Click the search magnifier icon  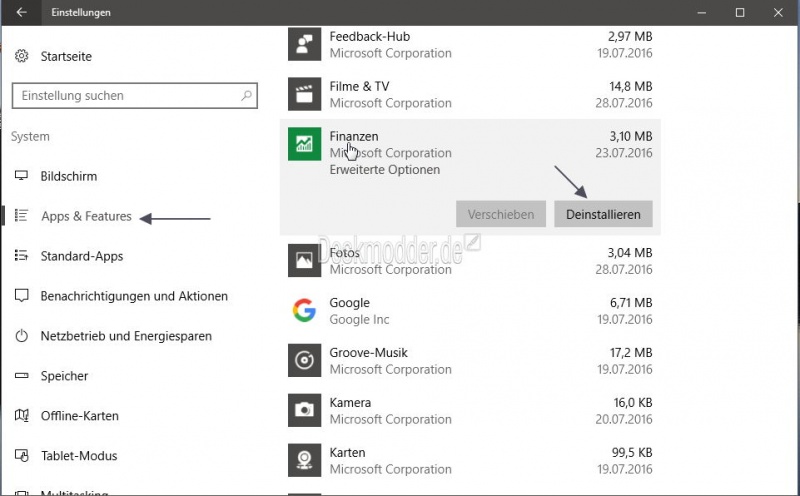246,95
